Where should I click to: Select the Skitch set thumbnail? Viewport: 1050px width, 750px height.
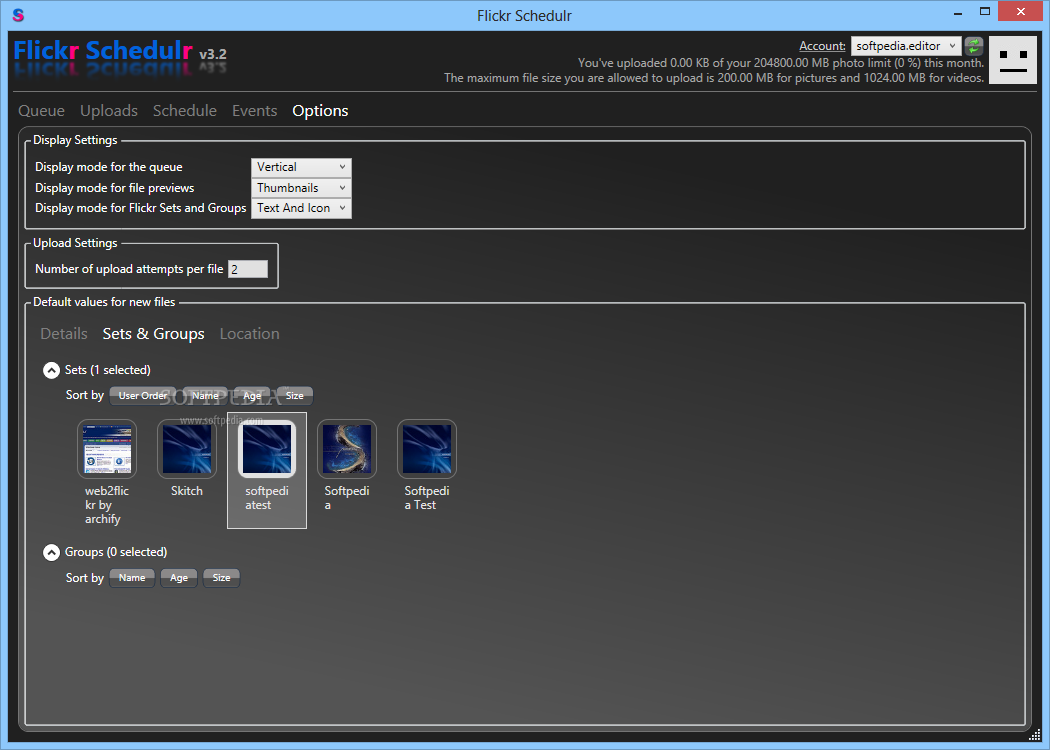[x=187, y=449]
